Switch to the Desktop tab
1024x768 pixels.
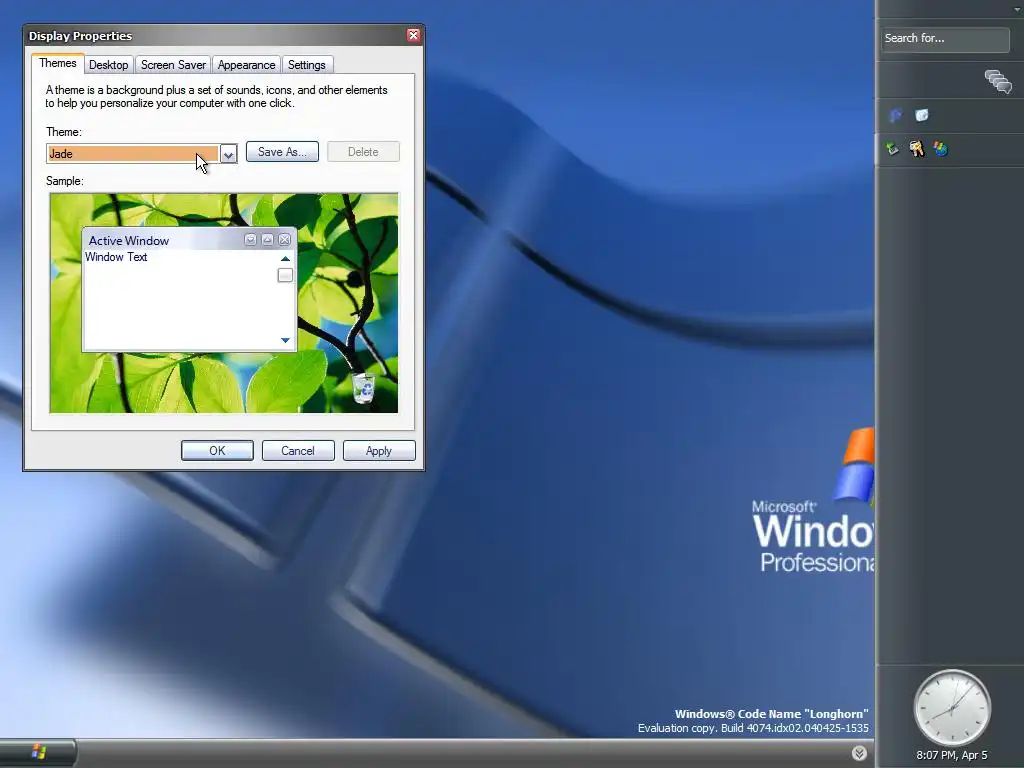tap(108, 65)
